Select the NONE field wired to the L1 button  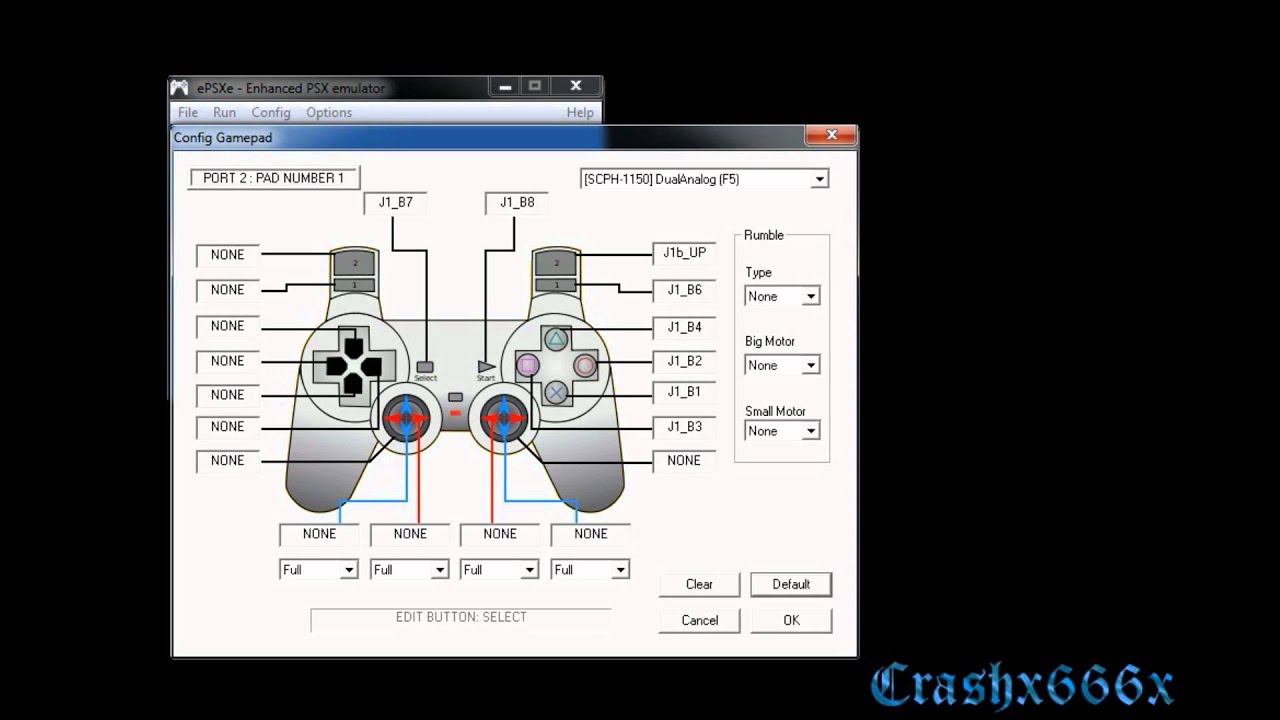pos(227,290)
